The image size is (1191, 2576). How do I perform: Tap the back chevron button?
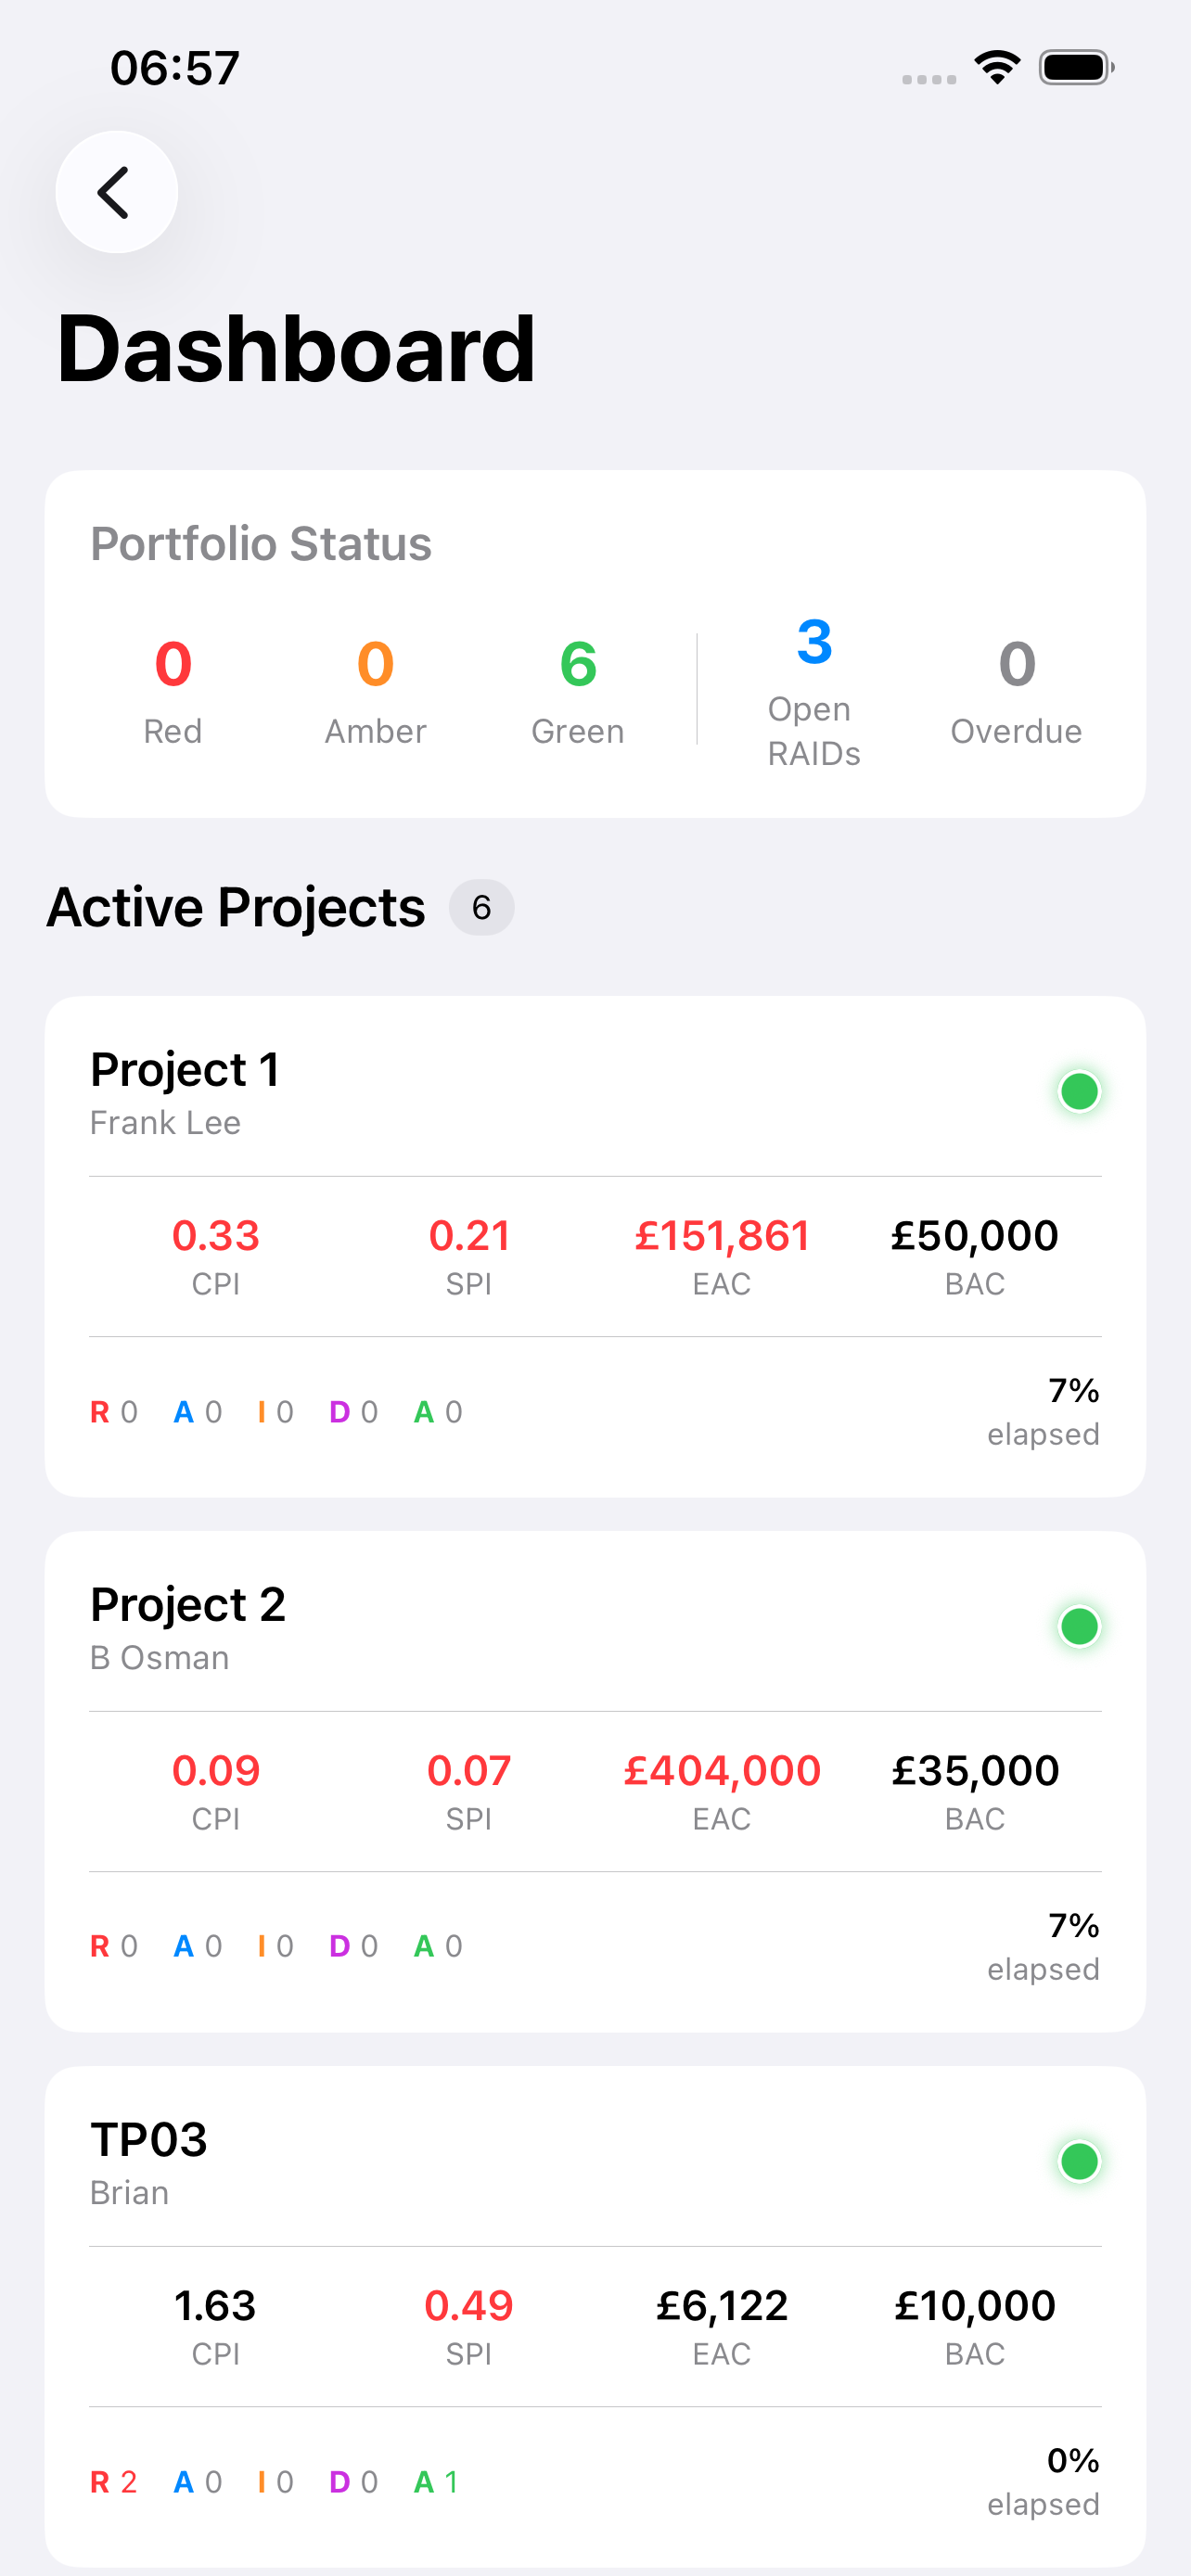point(116,192)
